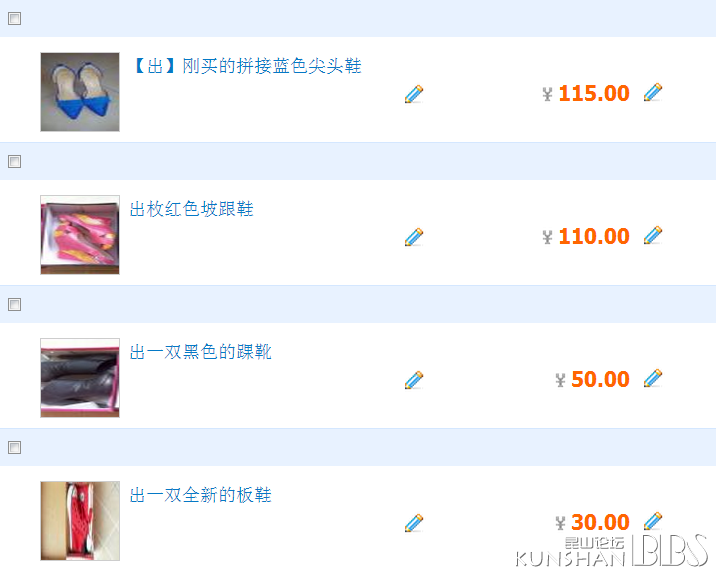Open link 【出】刚买的拼接蓝色尖头鞋

[x=247, y=66]
